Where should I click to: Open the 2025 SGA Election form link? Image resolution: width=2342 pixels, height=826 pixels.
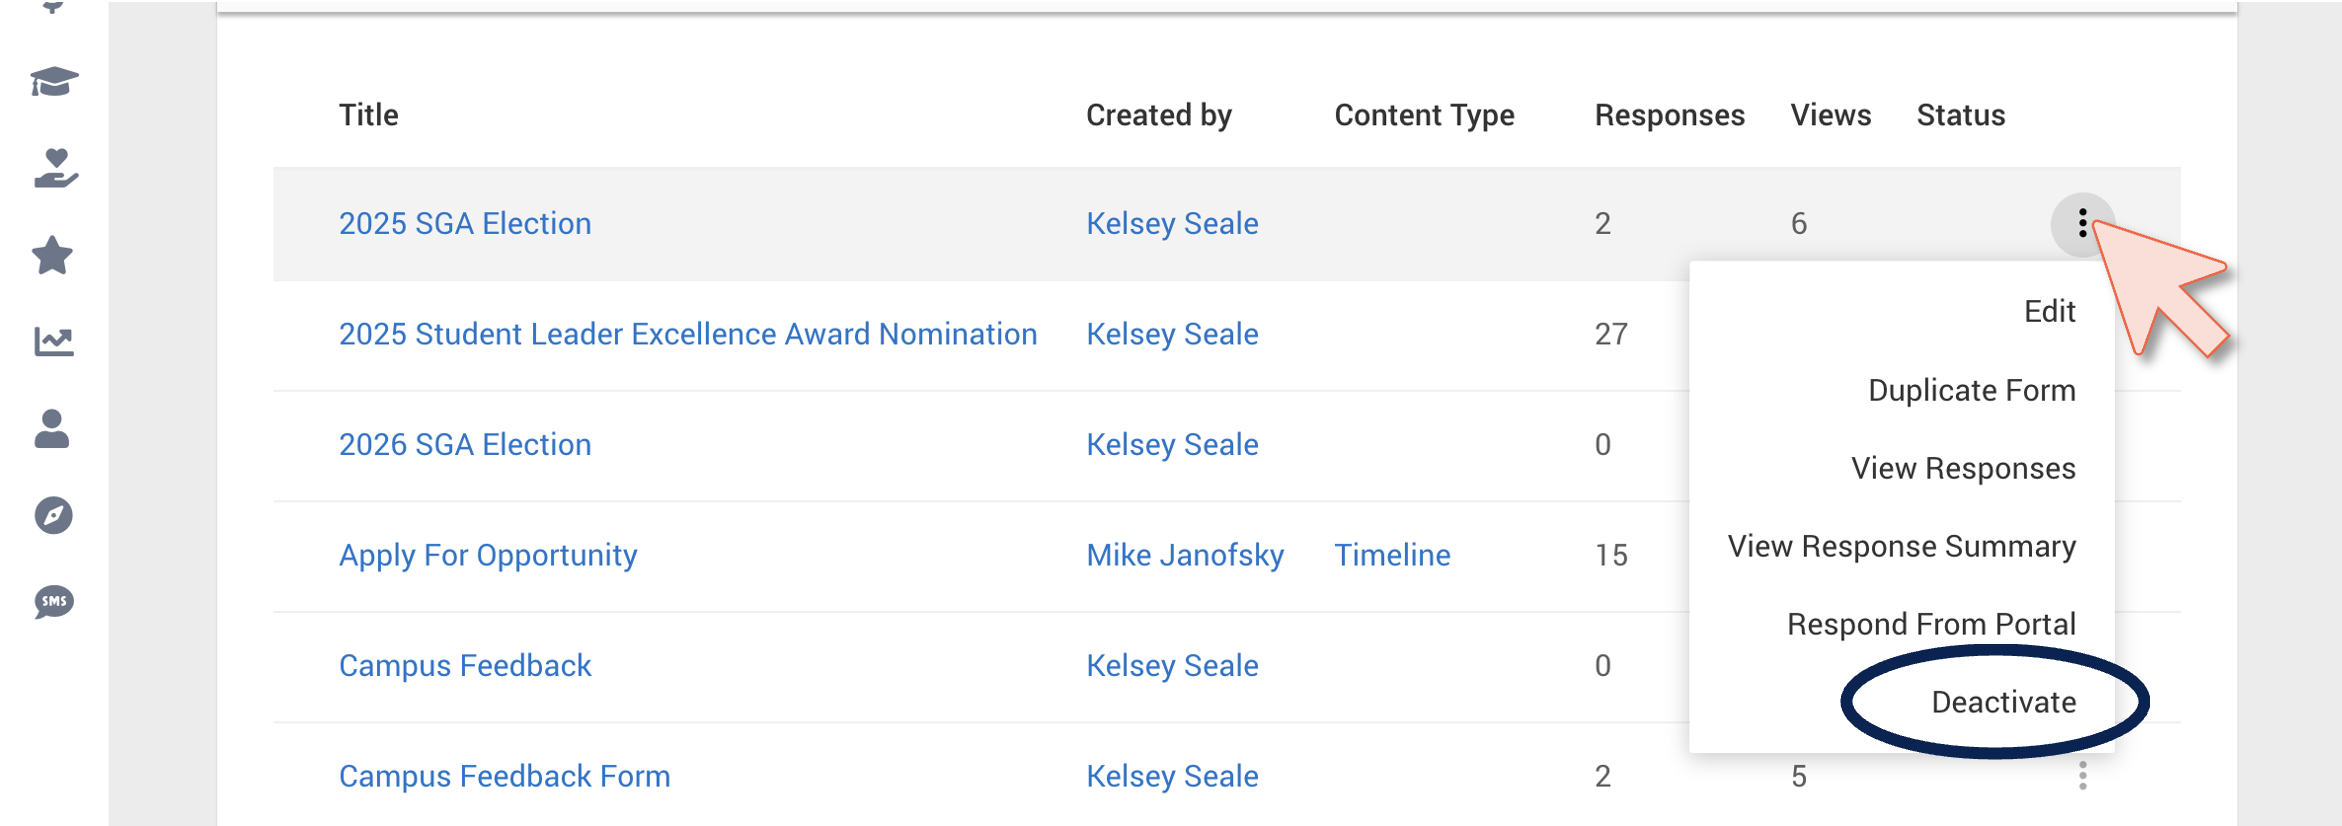[465, 223]
